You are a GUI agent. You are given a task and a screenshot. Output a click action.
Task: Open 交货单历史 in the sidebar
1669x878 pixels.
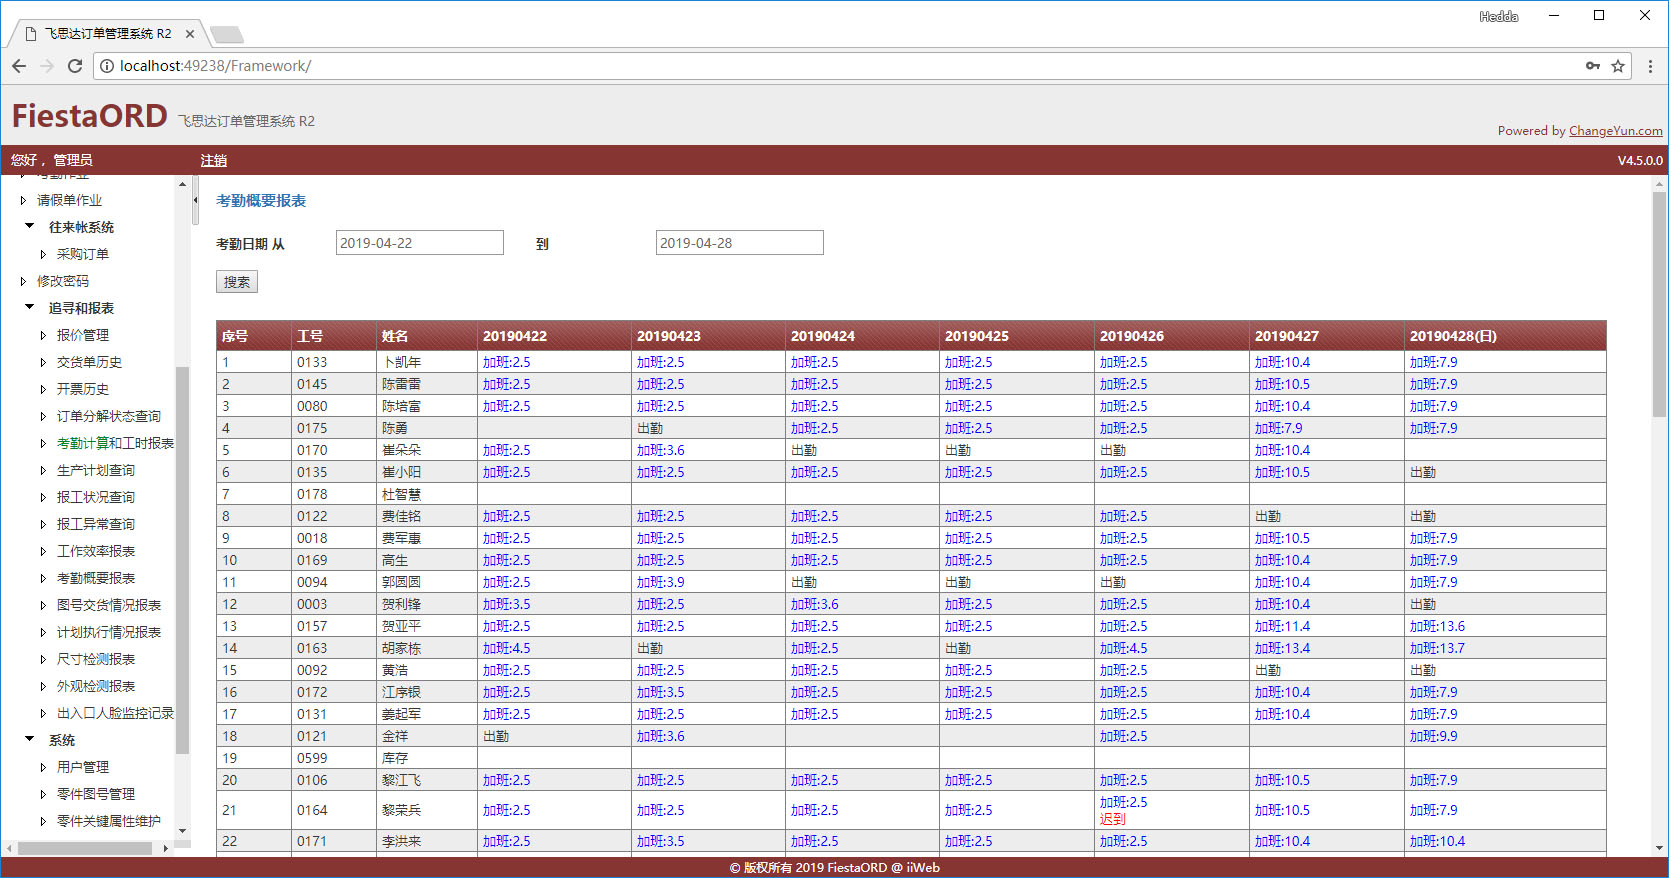89,362
